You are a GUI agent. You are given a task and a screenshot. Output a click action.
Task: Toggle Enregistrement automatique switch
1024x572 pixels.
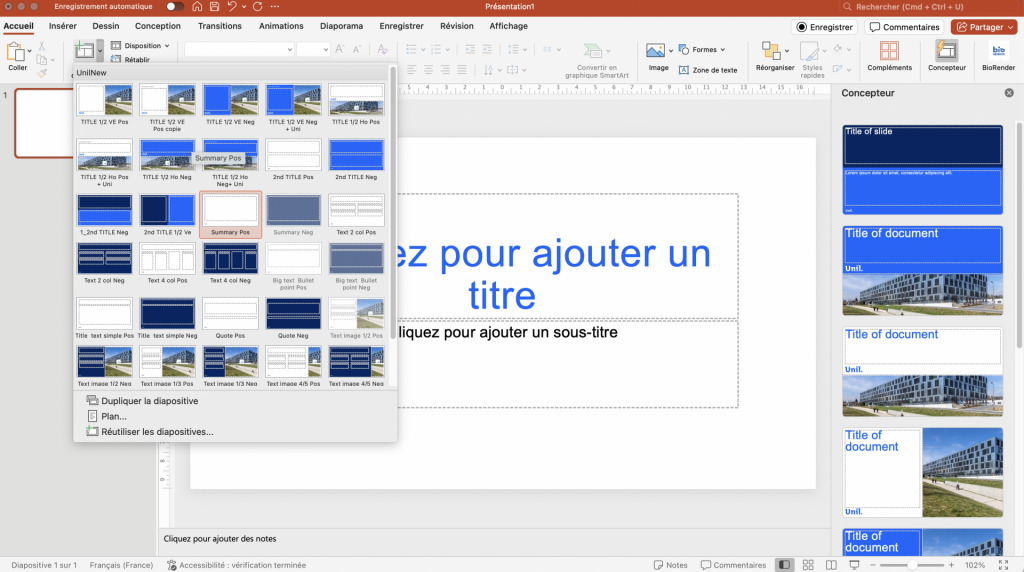(x=176, y=7)
